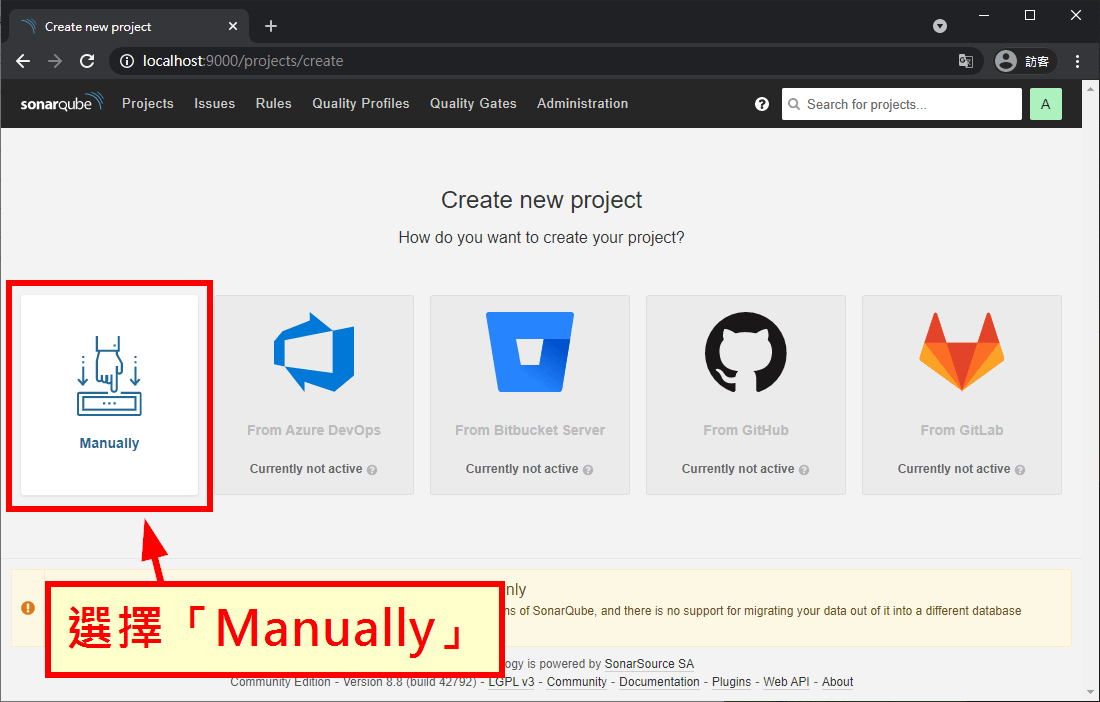Click the GitLab fox logo icon
The width and height of the screenshot is (1100, 702).
tap(962, 351)
